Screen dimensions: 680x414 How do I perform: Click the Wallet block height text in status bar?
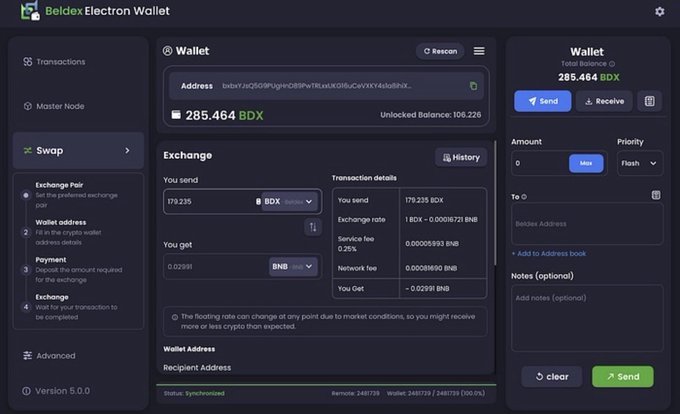click(436, 394)
